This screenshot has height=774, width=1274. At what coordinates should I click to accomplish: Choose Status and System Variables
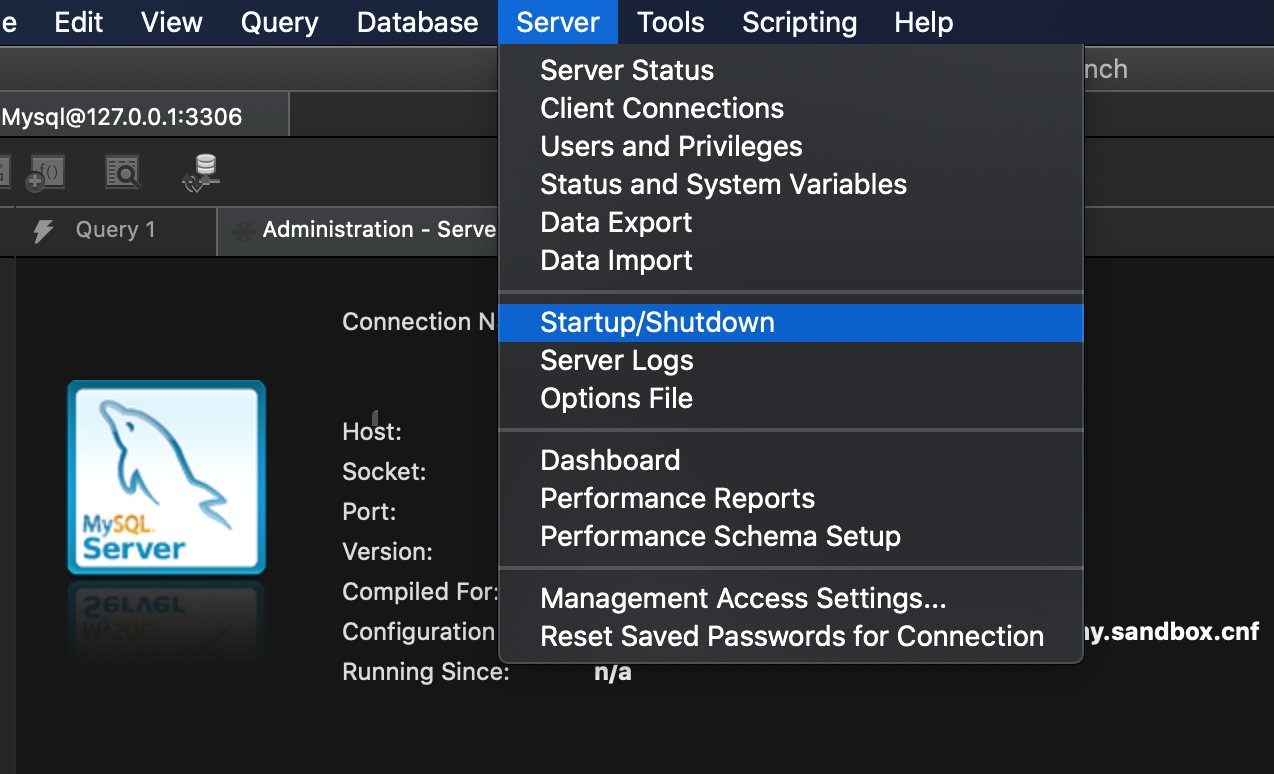click(723, 184)
